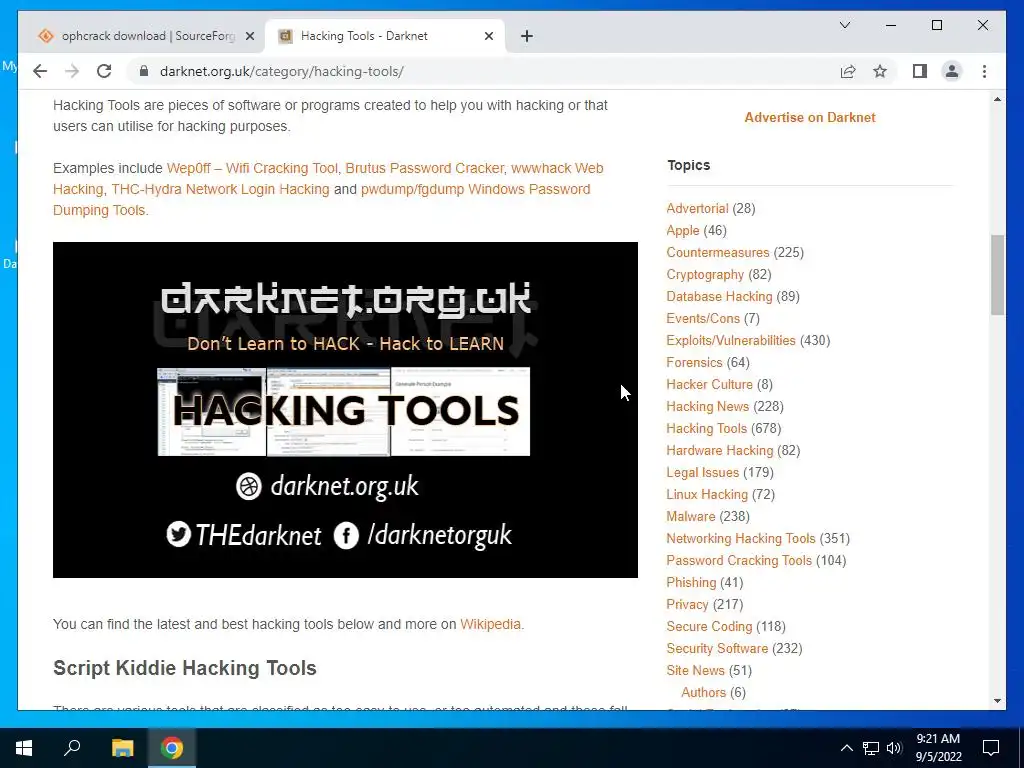Image resolution: width=1024 pixels, height=768 pixels.
Task: Open the Malware topic
Action: 690,516
